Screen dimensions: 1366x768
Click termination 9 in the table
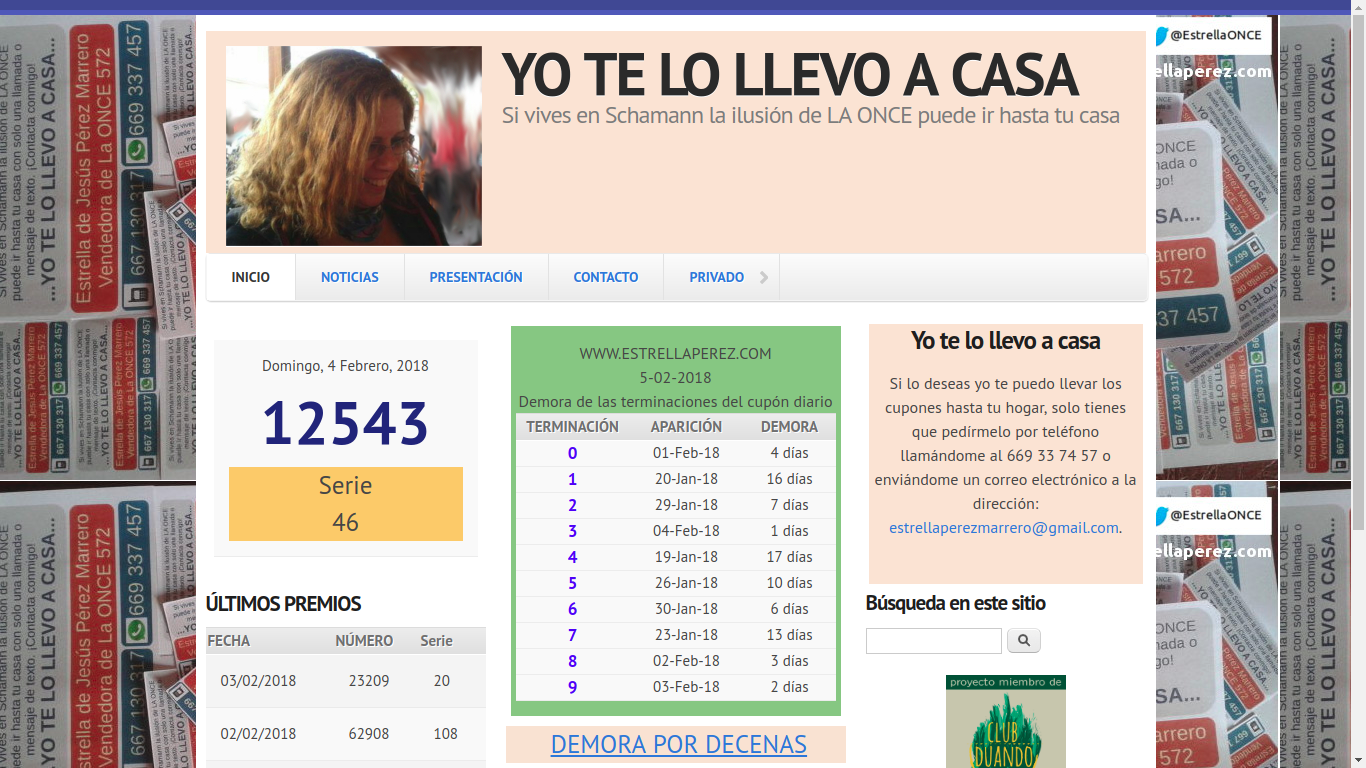[x=572, y=686]
